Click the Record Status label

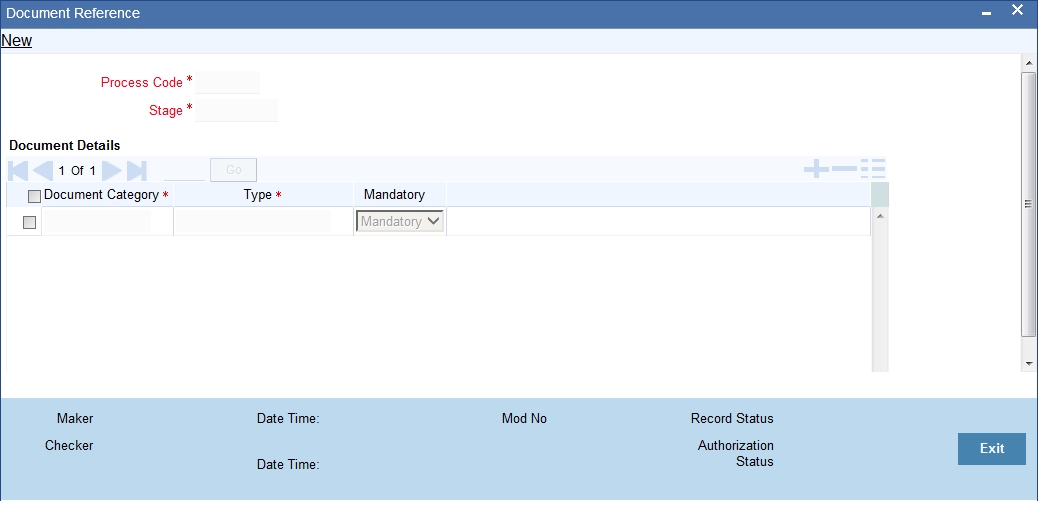(732, 419)
